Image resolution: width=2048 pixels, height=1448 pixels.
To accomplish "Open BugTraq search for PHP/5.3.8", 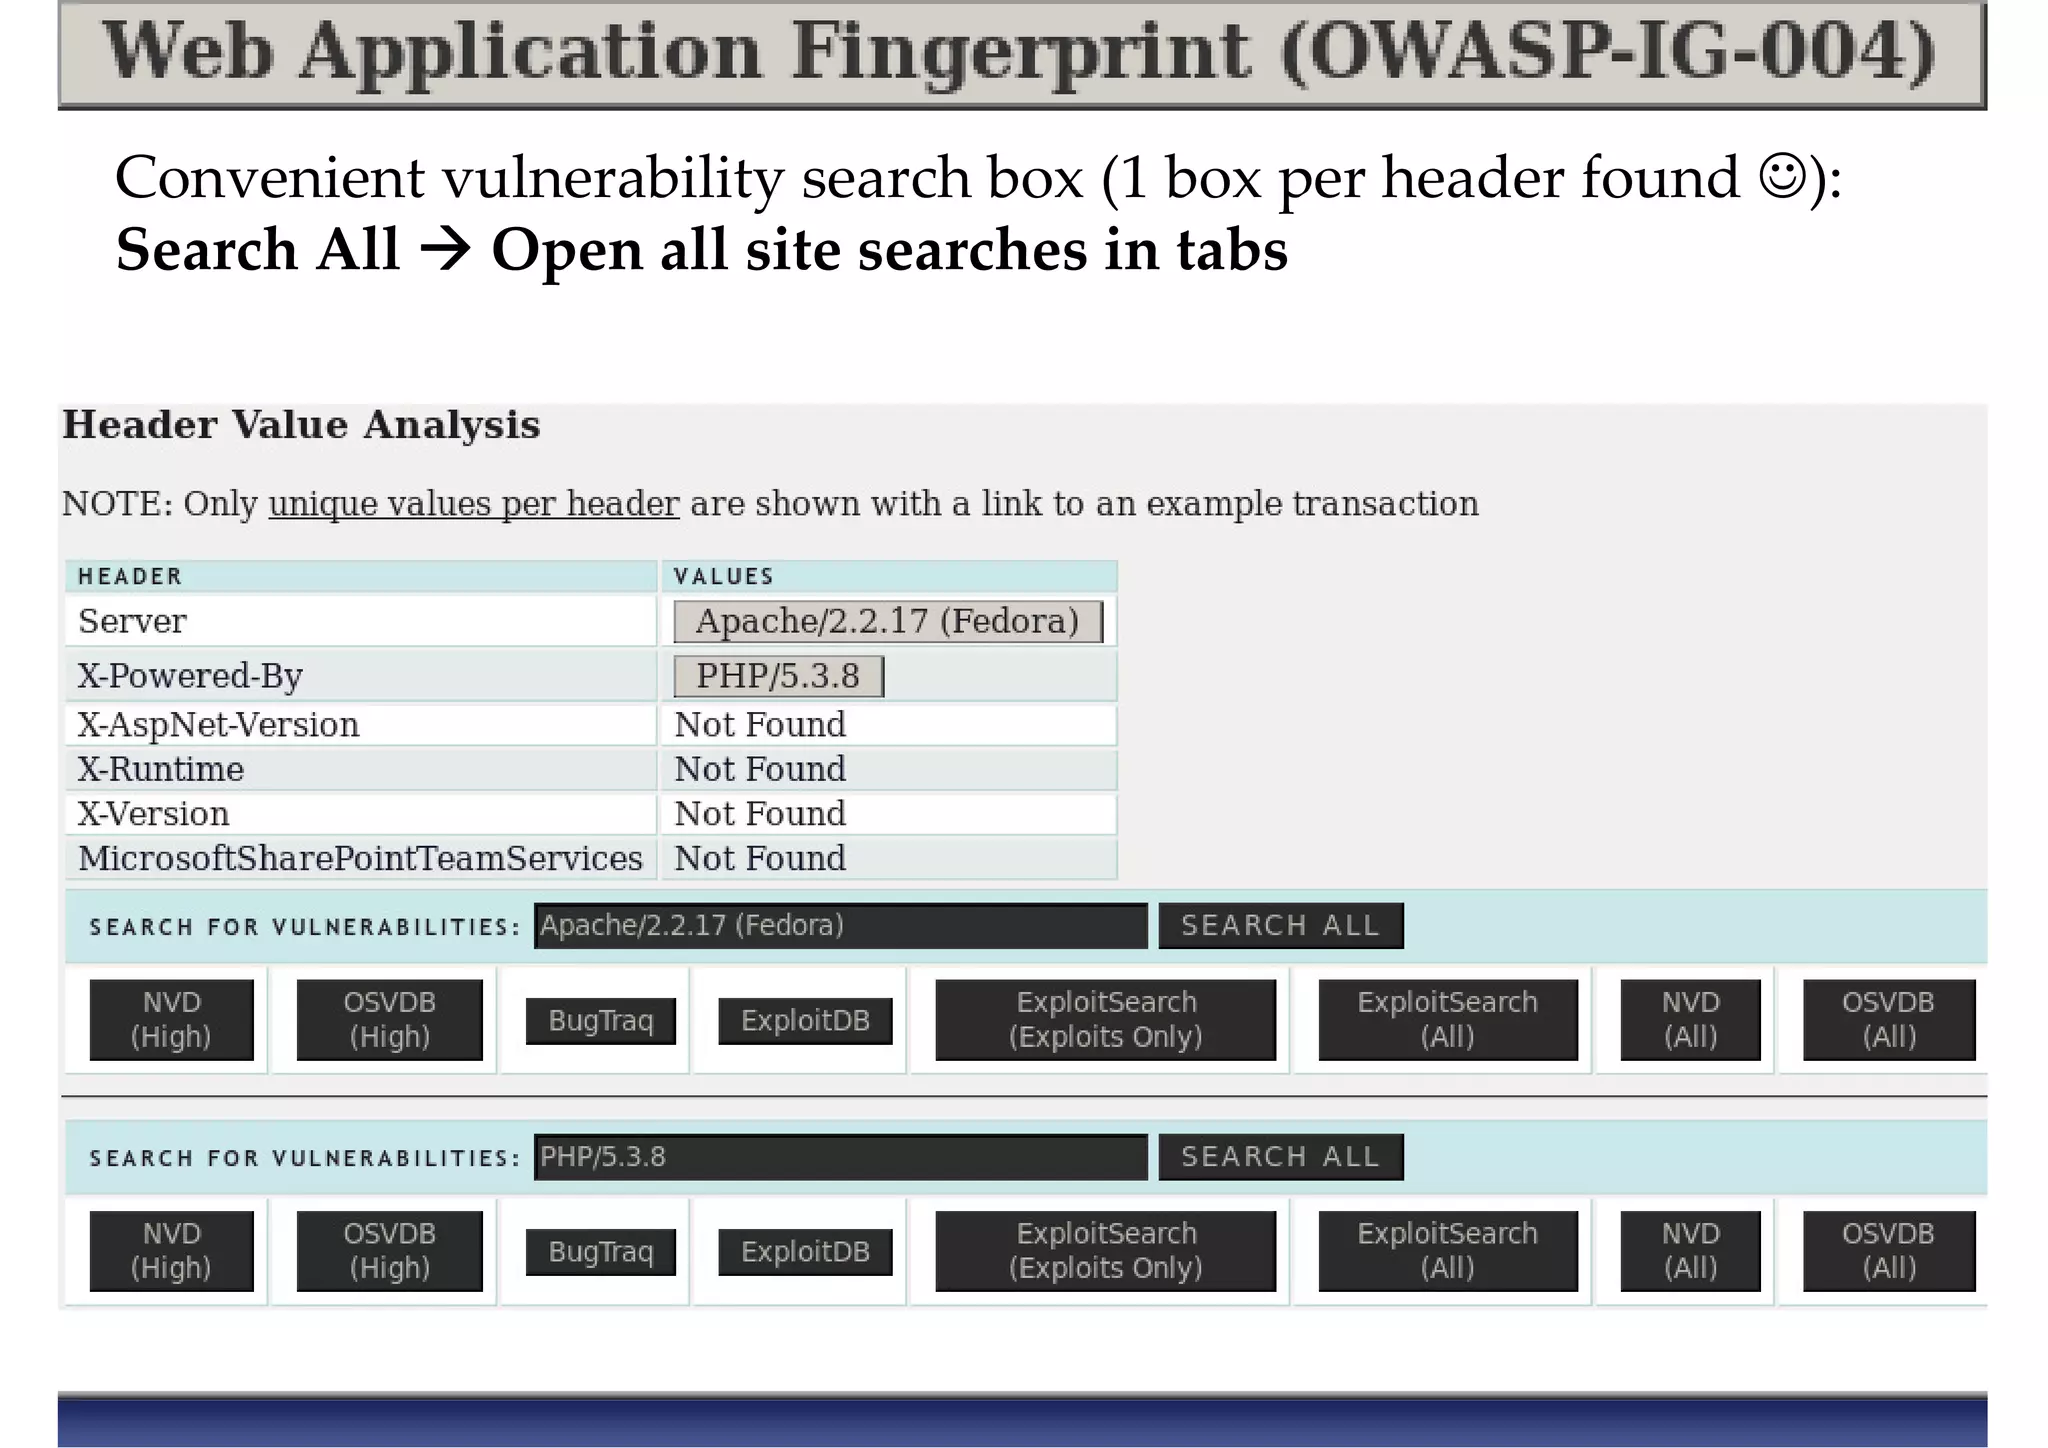I will [x=600, y=1252].
